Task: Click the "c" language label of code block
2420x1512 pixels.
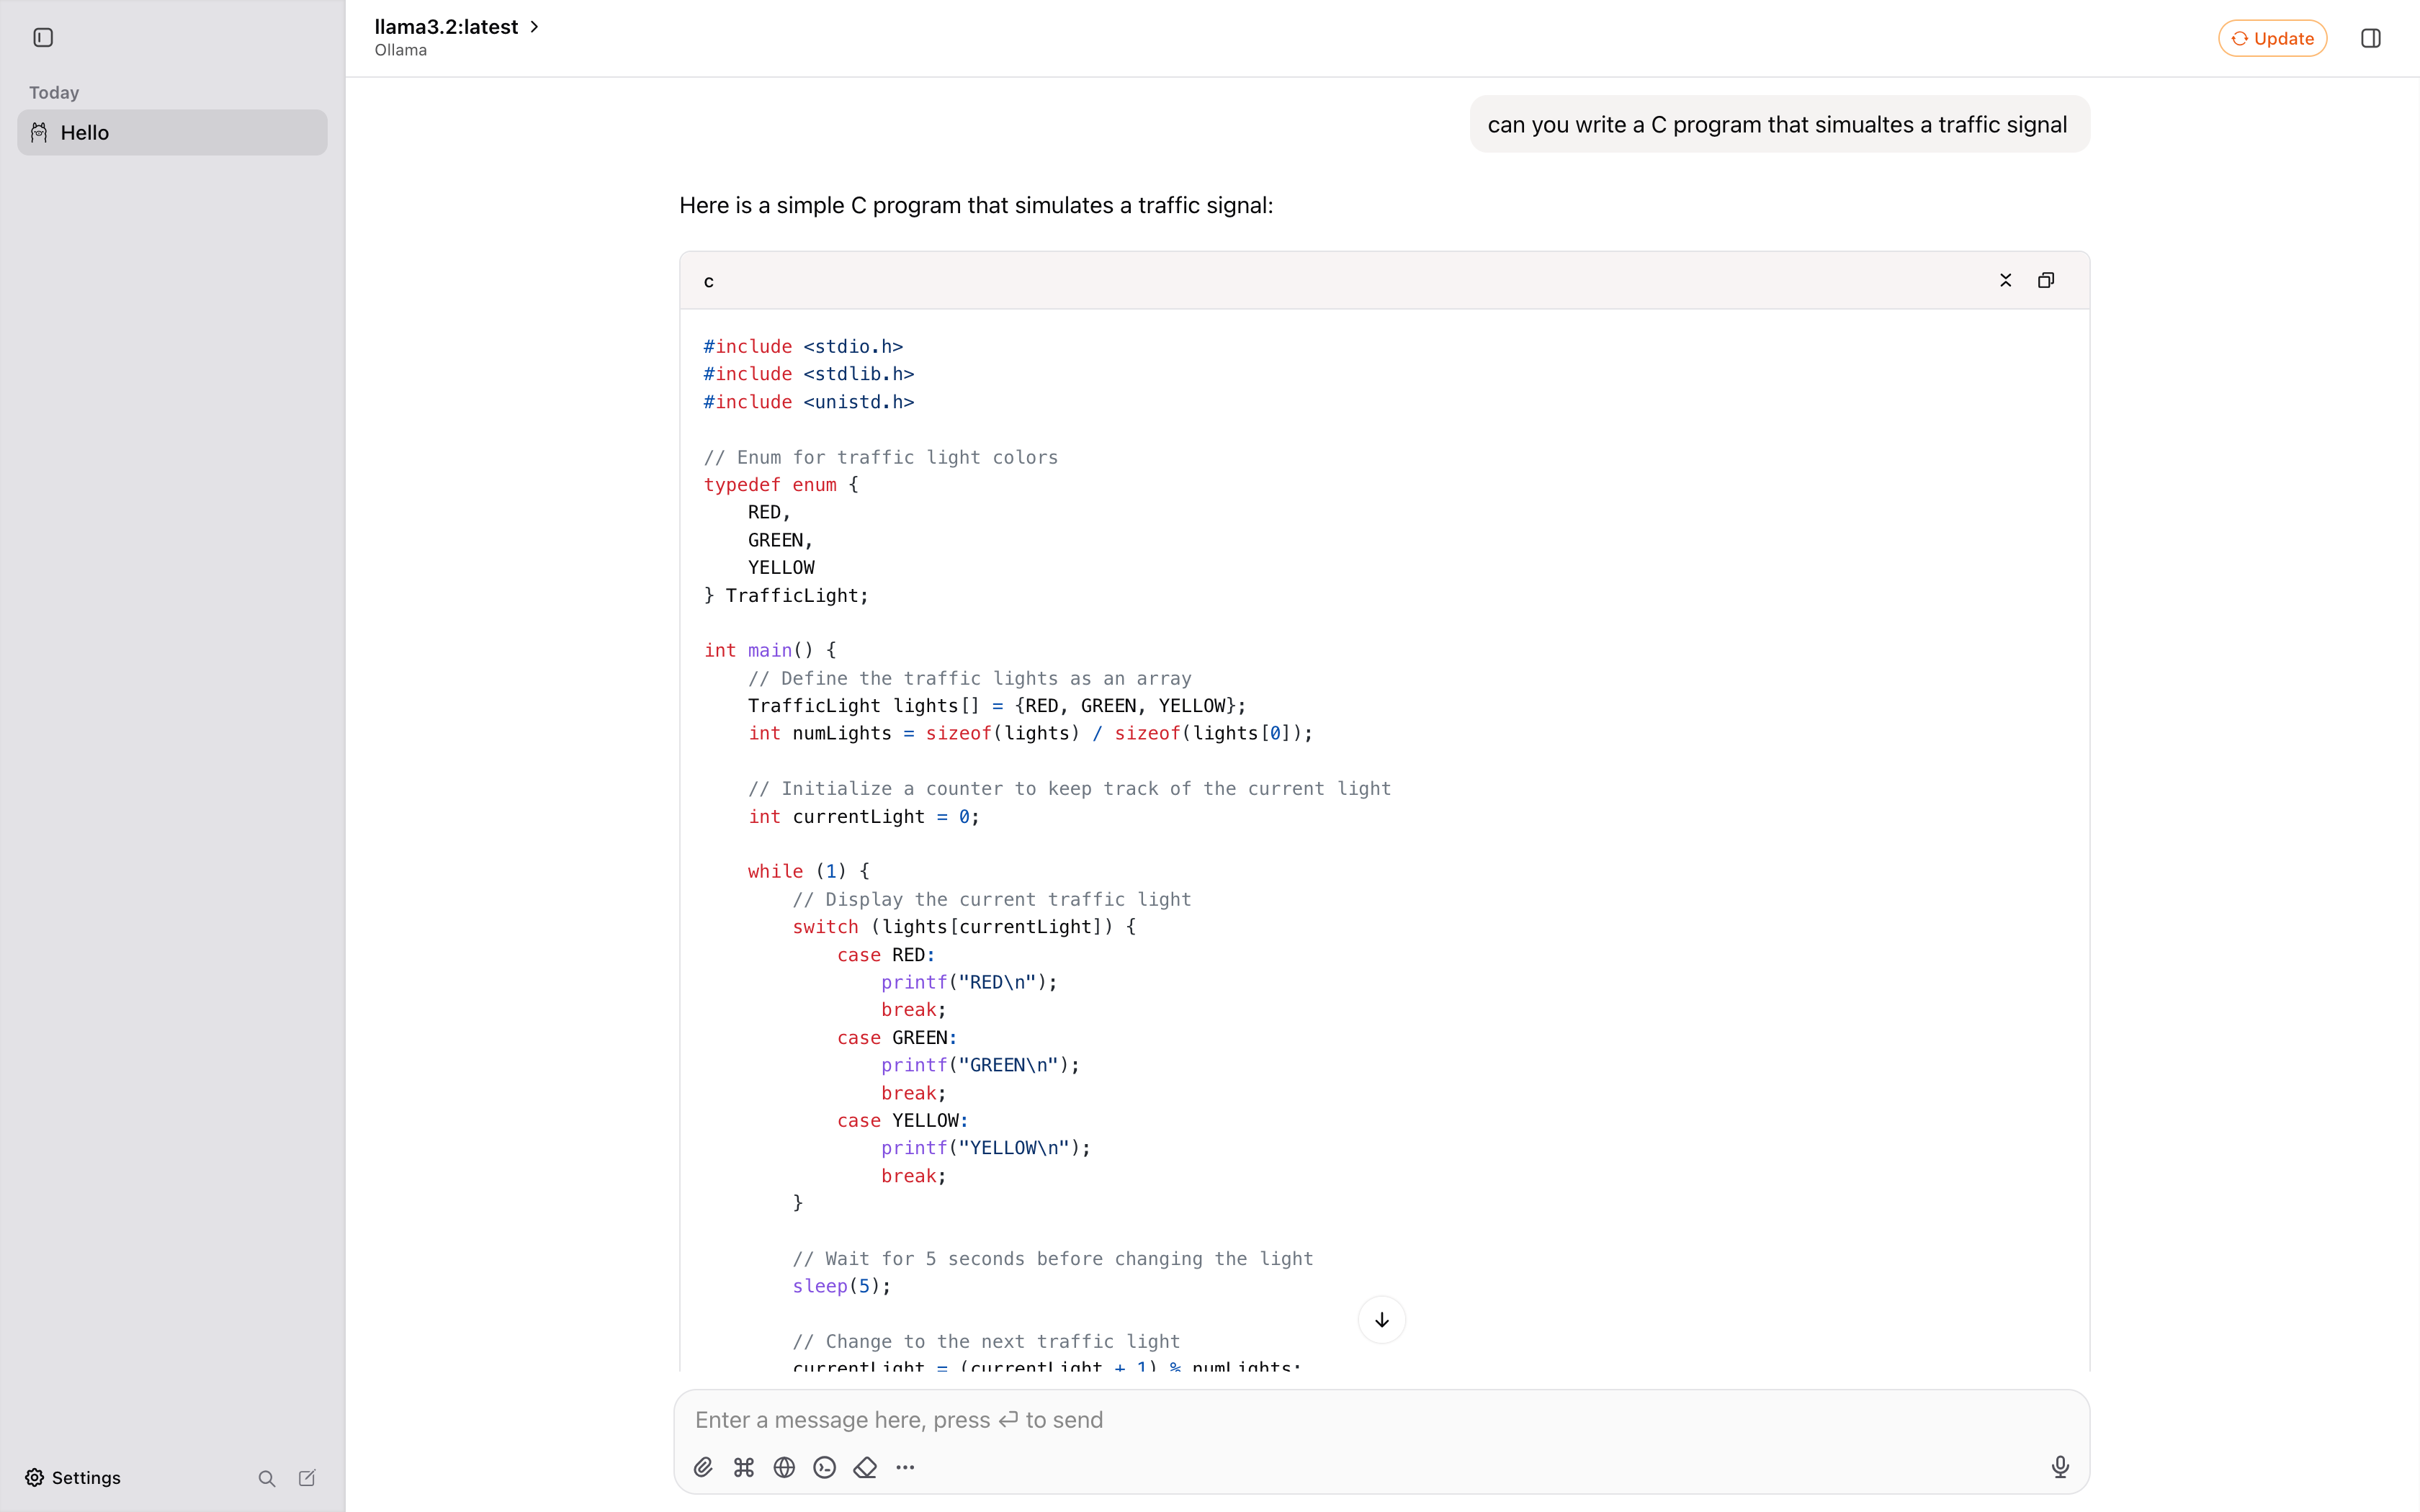Action: [x=709, y=281]
